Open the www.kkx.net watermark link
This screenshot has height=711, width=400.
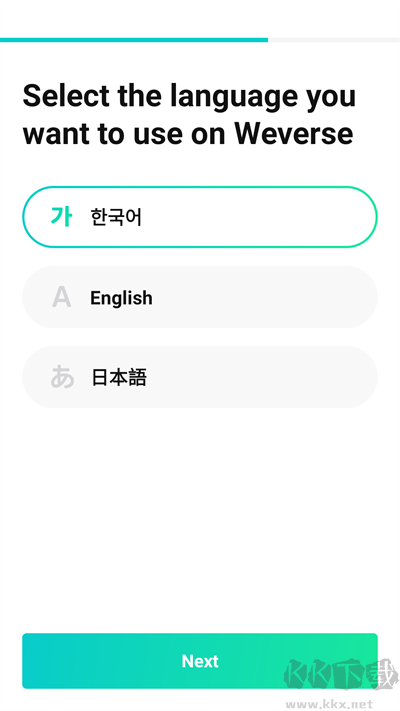tap(329, 704)
